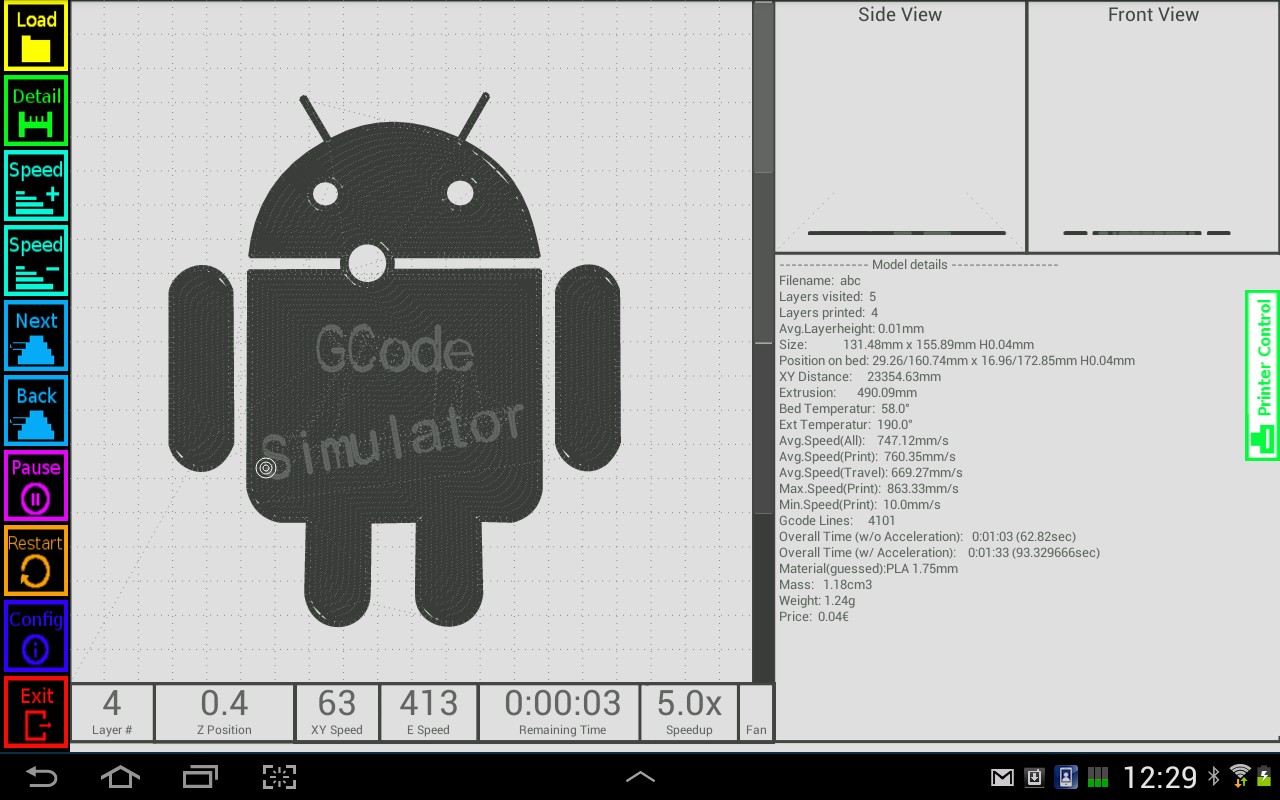
Task: Select the 'Filename: abc' line
Action: pos(820,281)
